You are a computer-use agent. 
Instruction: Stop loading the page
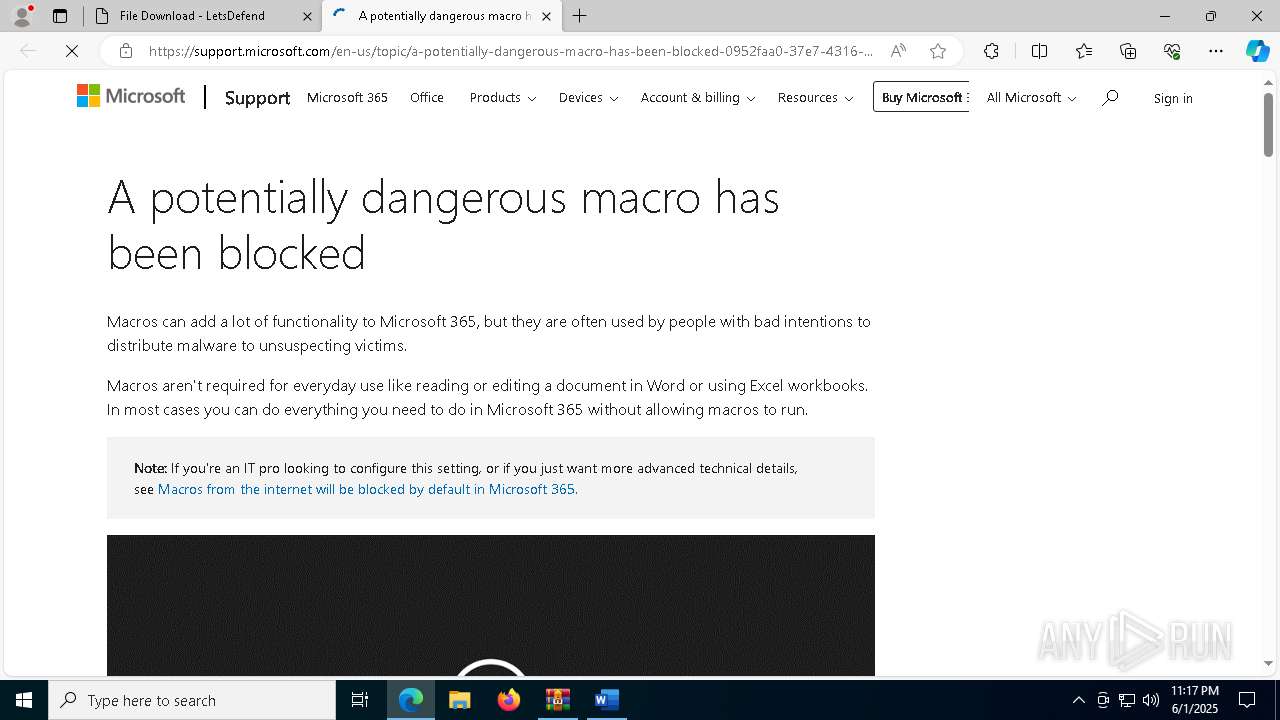72,51
